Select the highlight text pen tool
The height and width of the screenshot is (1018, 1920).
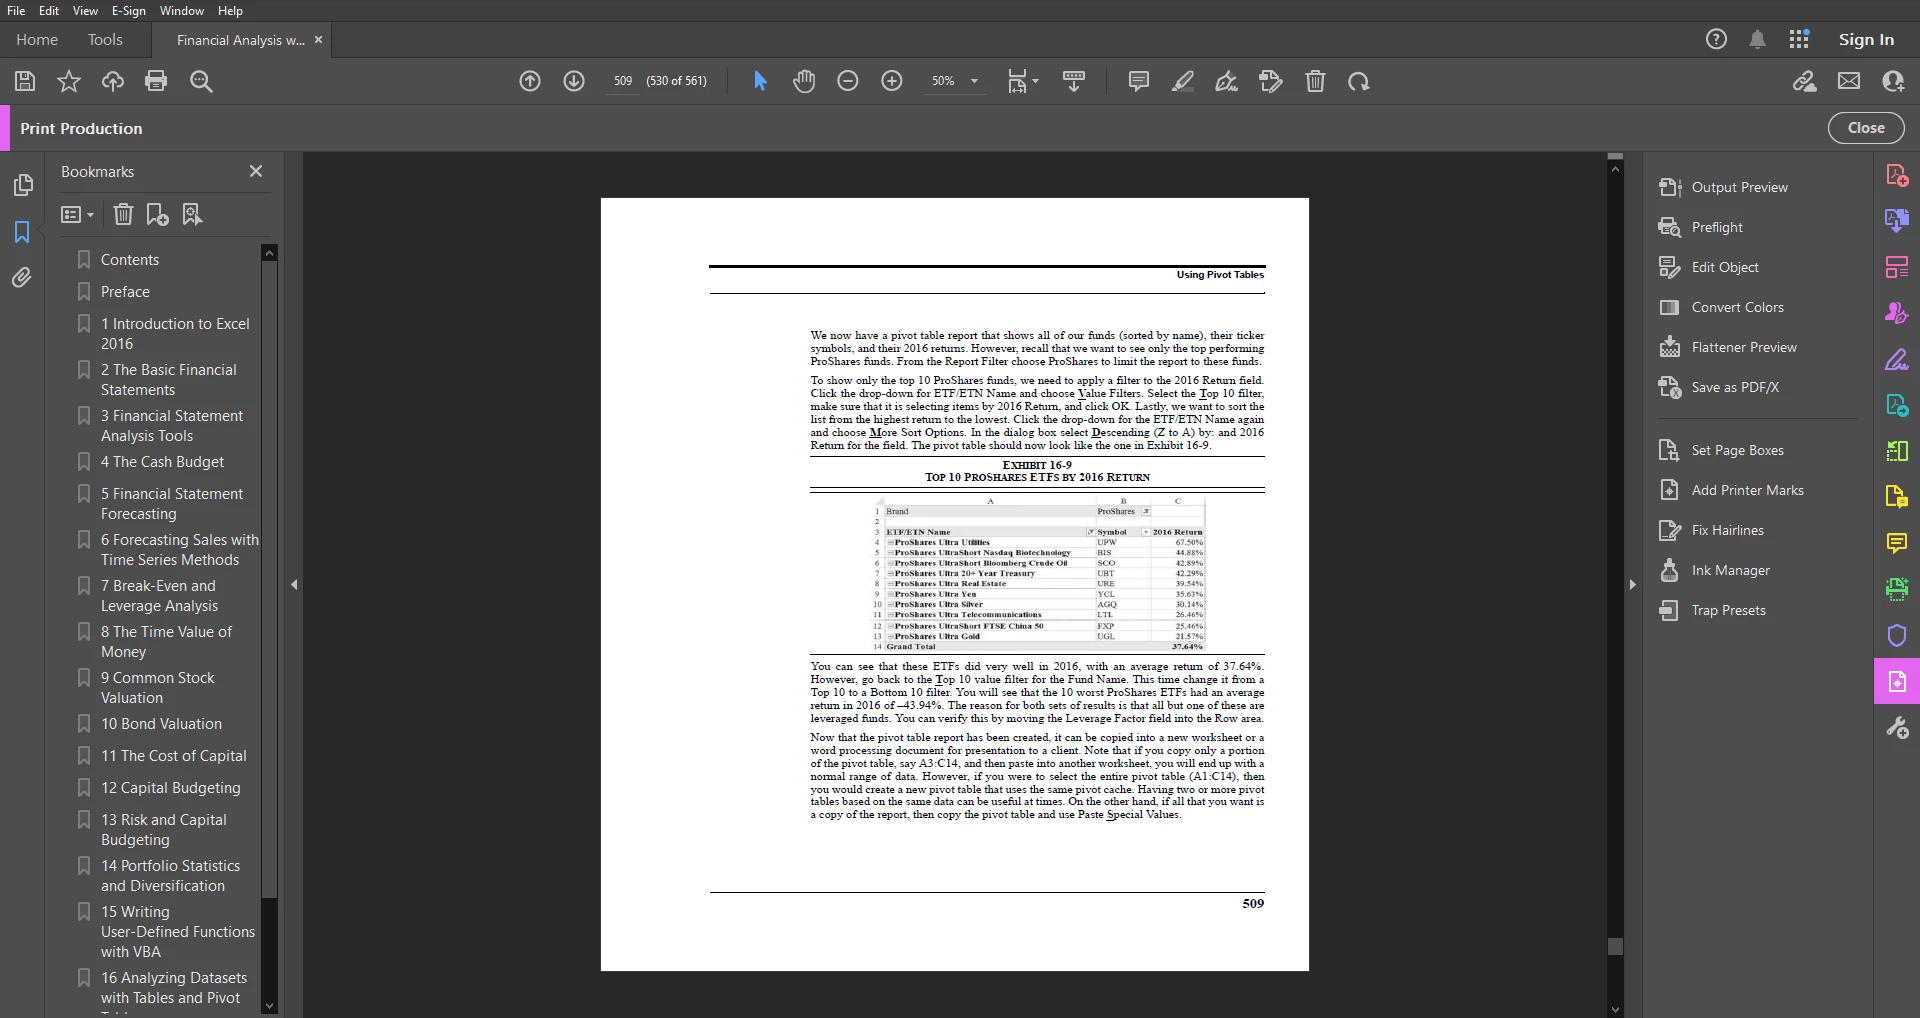pyautogui.click(x=1183, y=81)
